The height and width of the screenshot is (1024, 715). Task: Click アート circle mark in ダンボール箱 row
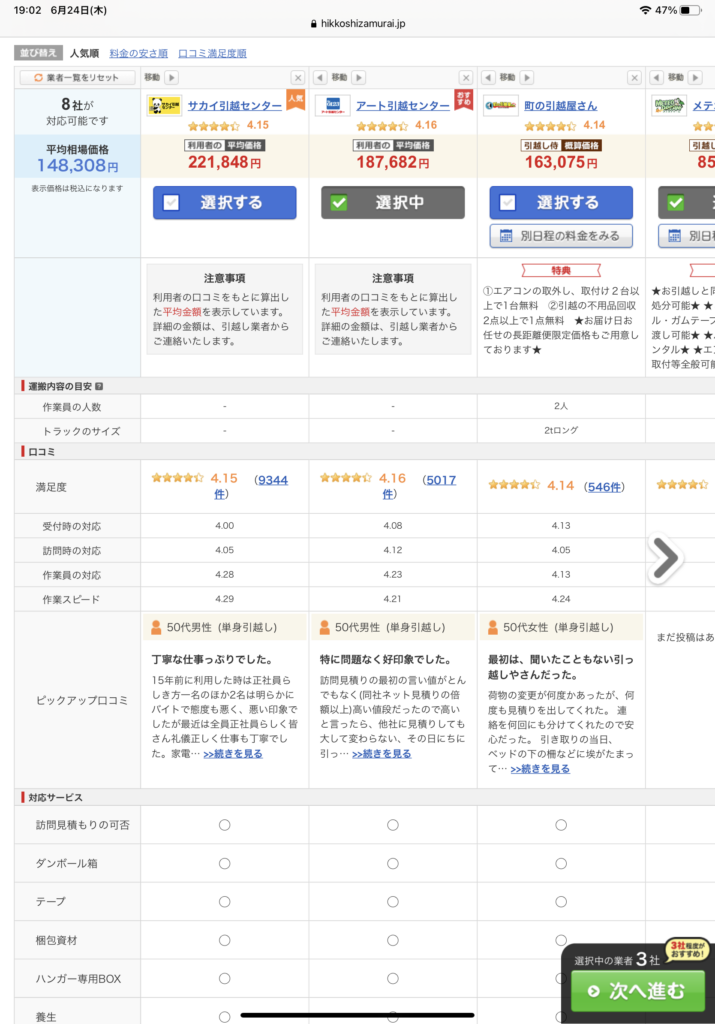(392, 863)
